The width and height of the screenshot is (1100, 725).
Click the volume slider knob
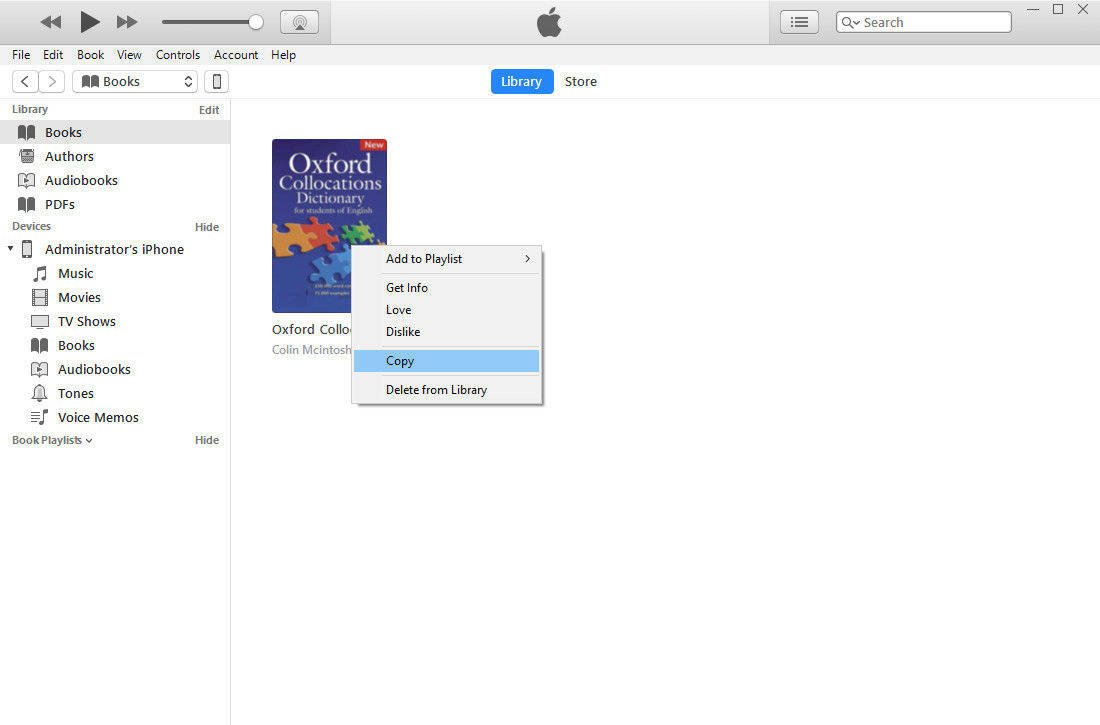point(256,22)
